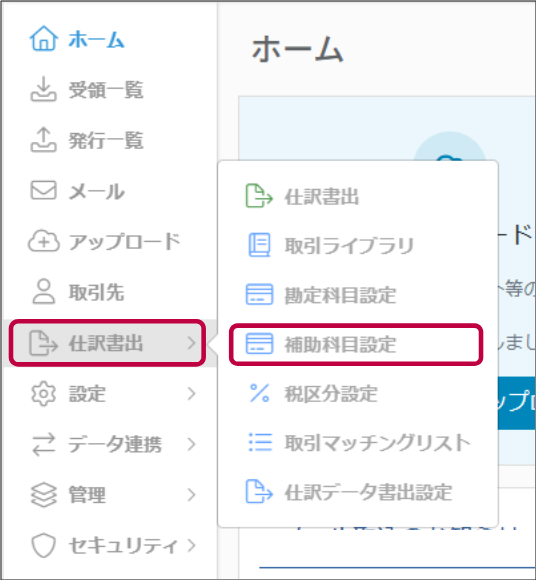Image resolution: width=536 pixels, height=580 pixels.
Task: Click the 発行一覧 upload tray icon
Action: (x=44, y=140)
